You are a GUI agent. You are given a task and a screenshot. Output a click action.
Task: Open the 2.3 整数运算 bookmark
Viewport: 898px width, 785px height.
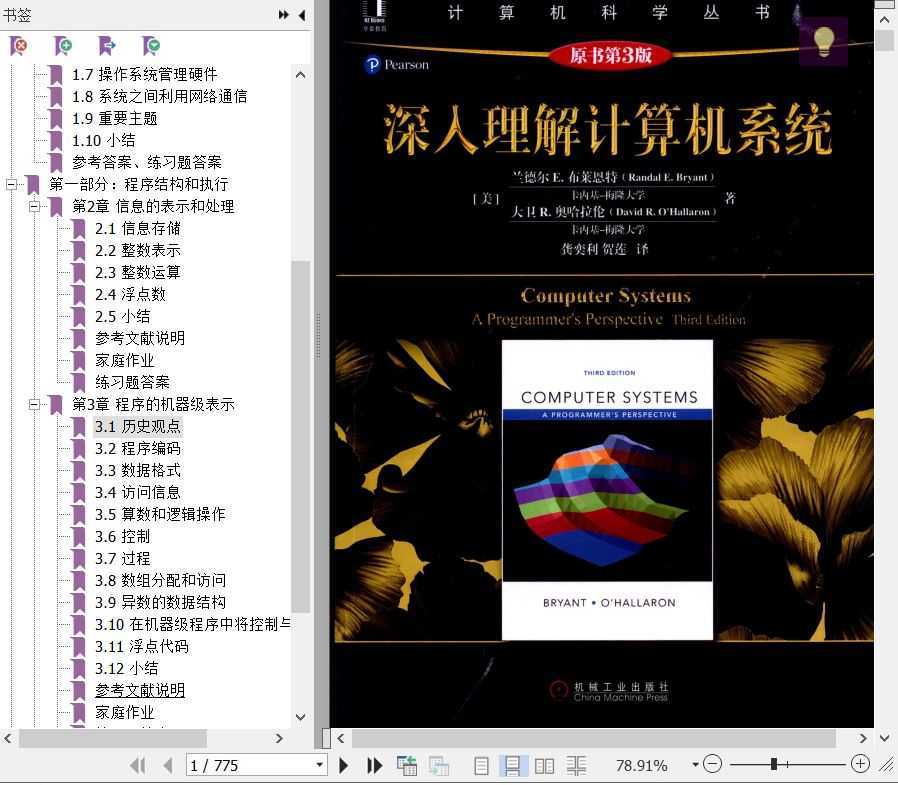137,273
